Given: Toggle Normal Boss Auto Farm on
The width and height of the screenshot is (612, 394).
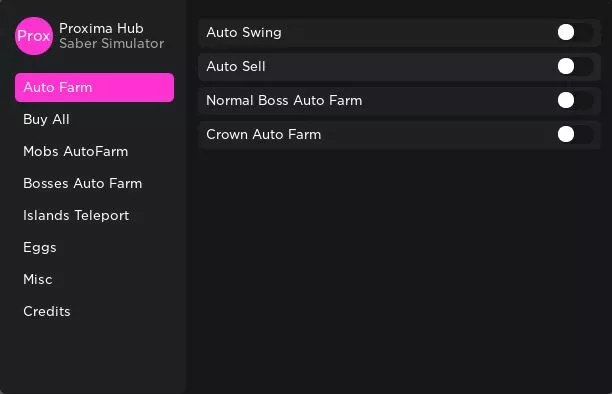Looking at the screenshot, I should pos(575,100).
